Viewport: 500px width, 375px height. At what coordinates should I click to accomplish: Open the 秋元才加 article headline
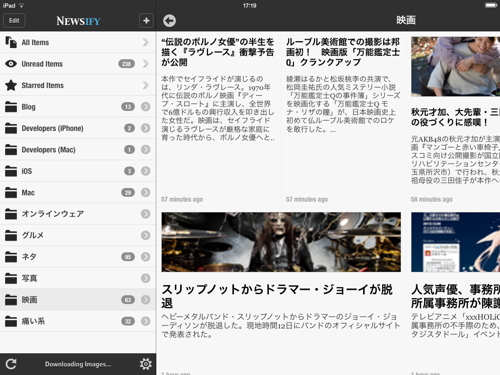[x=455, y=117]
